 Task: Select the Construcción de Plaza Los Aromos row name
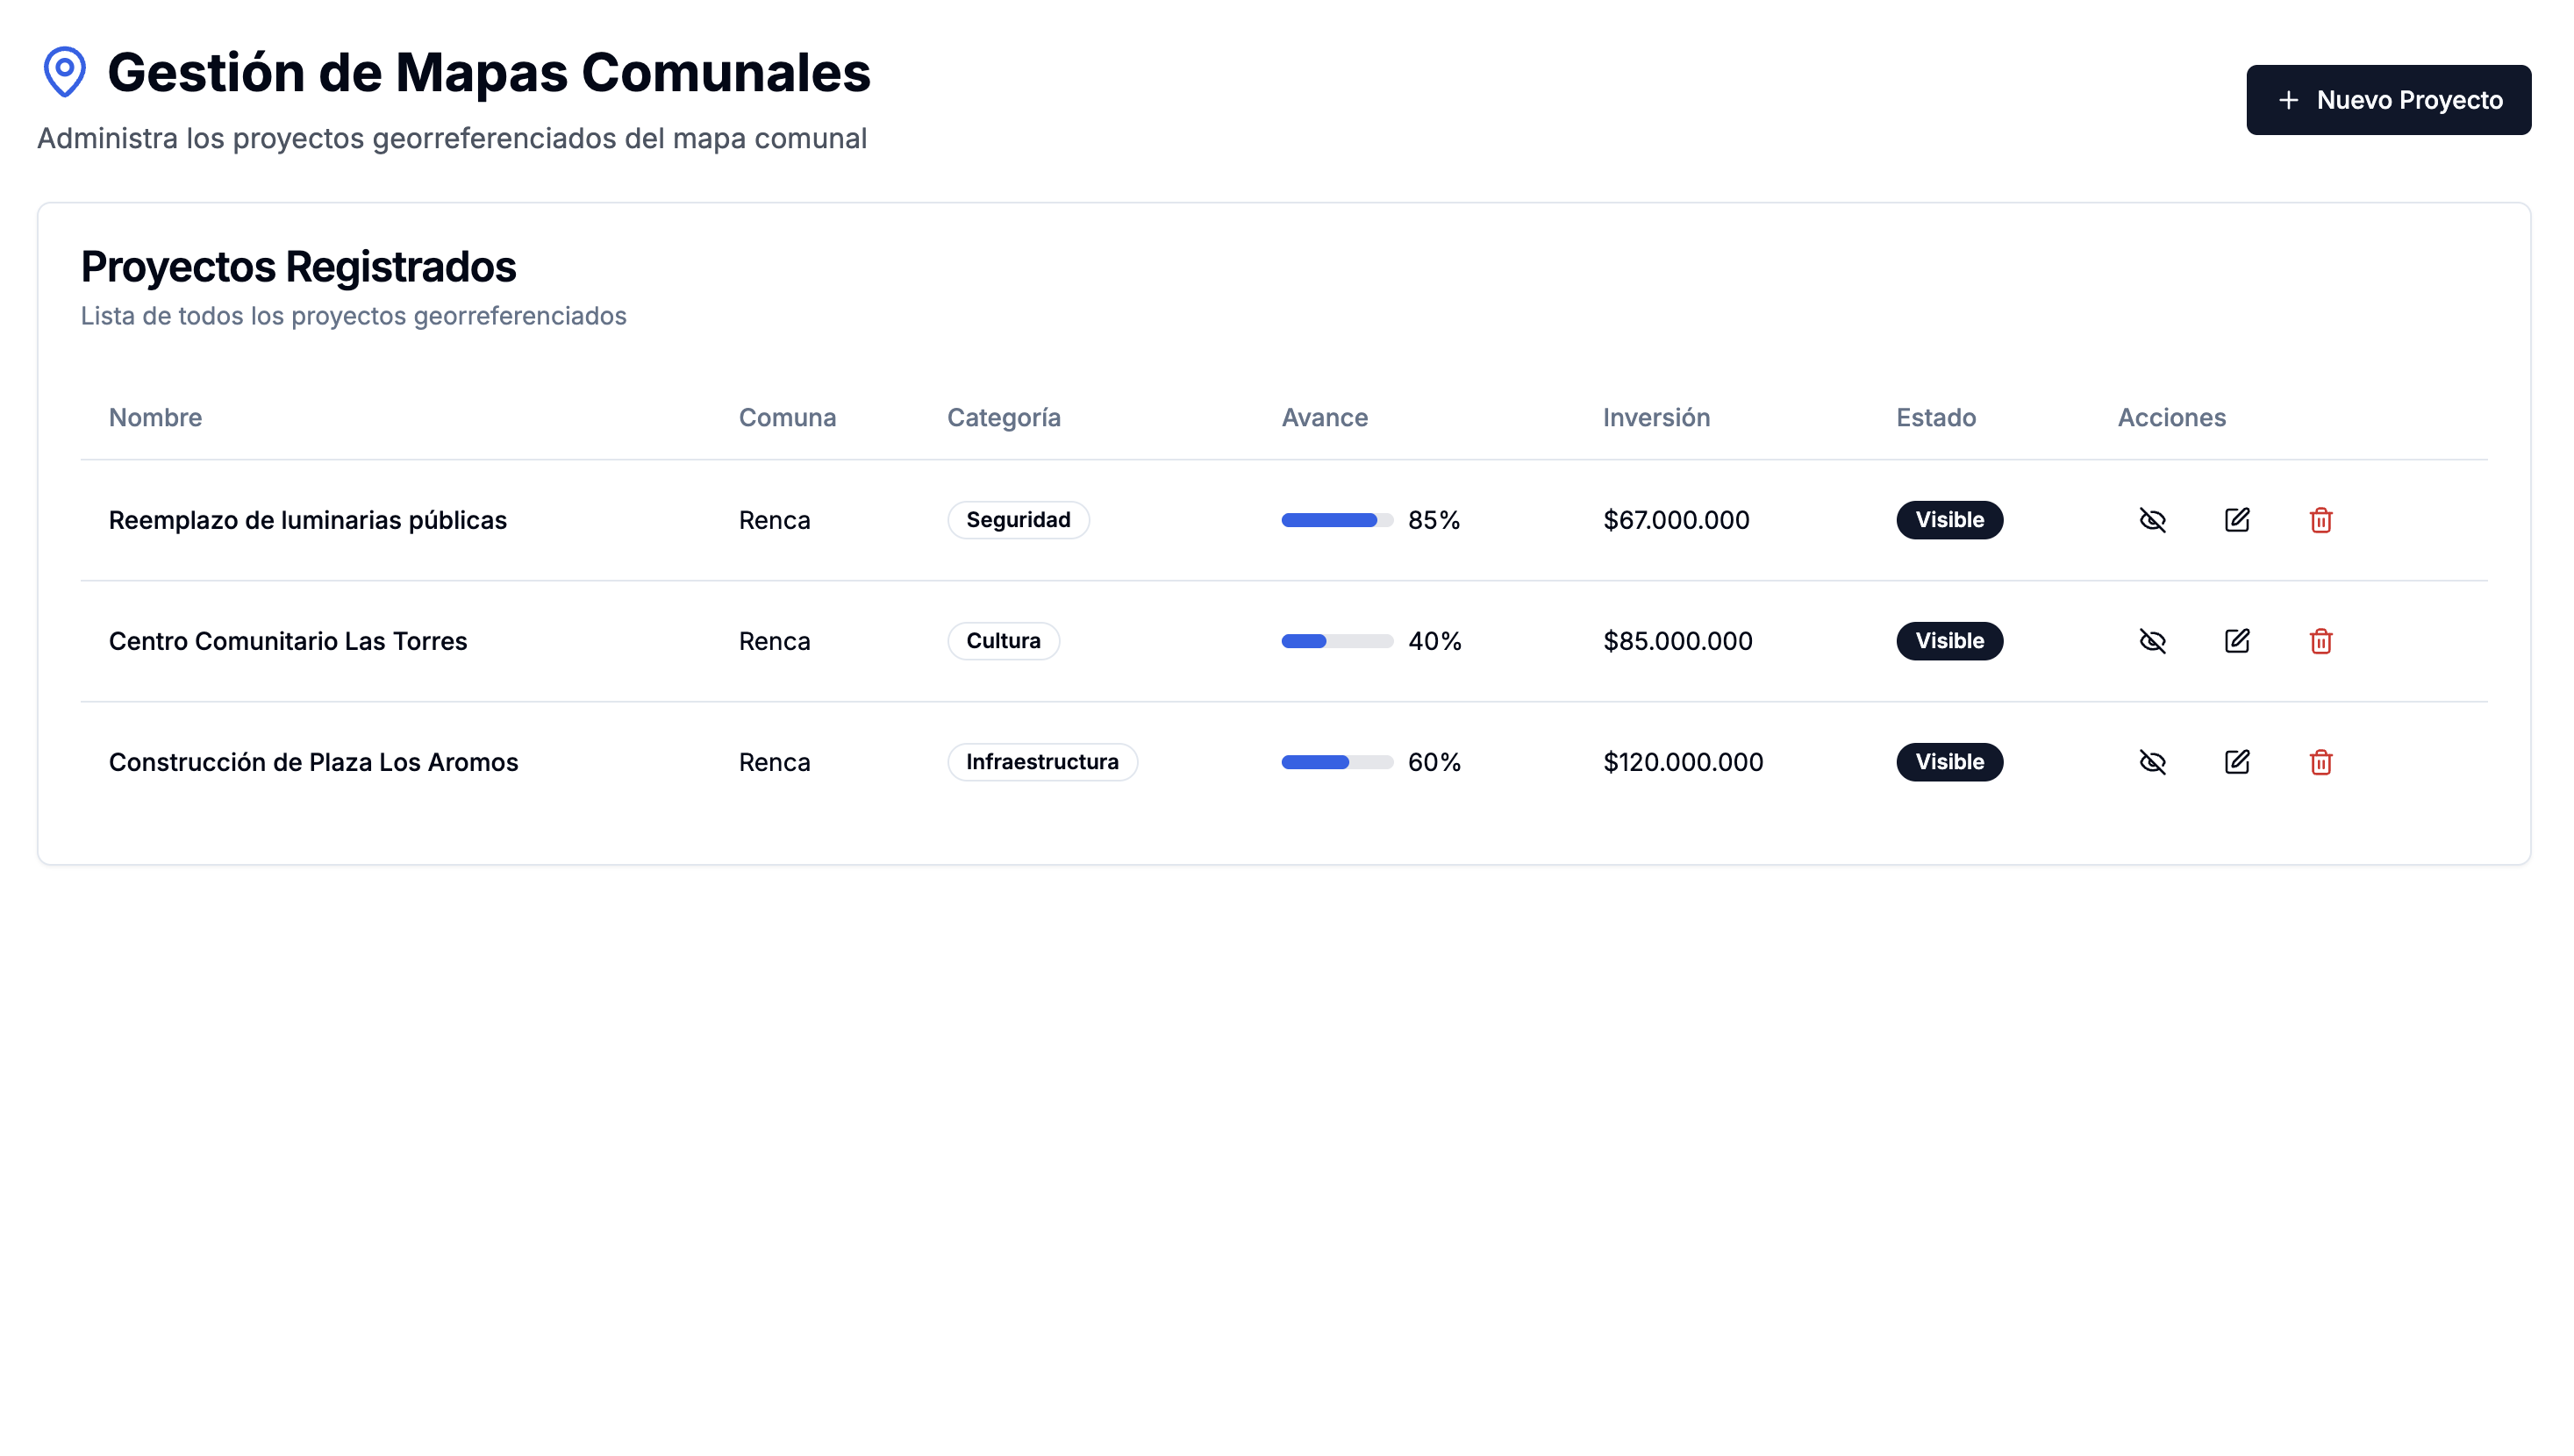coord(313,762)
